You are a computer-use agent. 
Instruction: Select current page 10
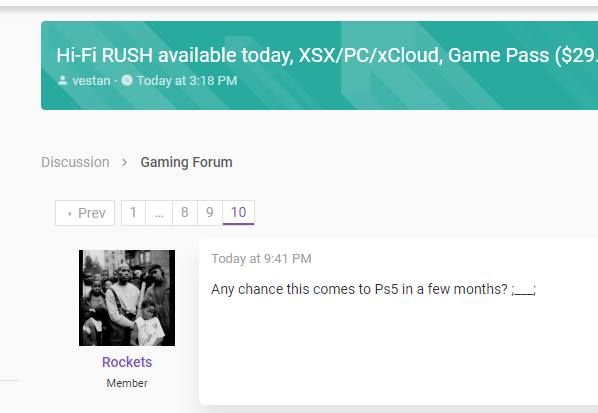tap(238, 212)
